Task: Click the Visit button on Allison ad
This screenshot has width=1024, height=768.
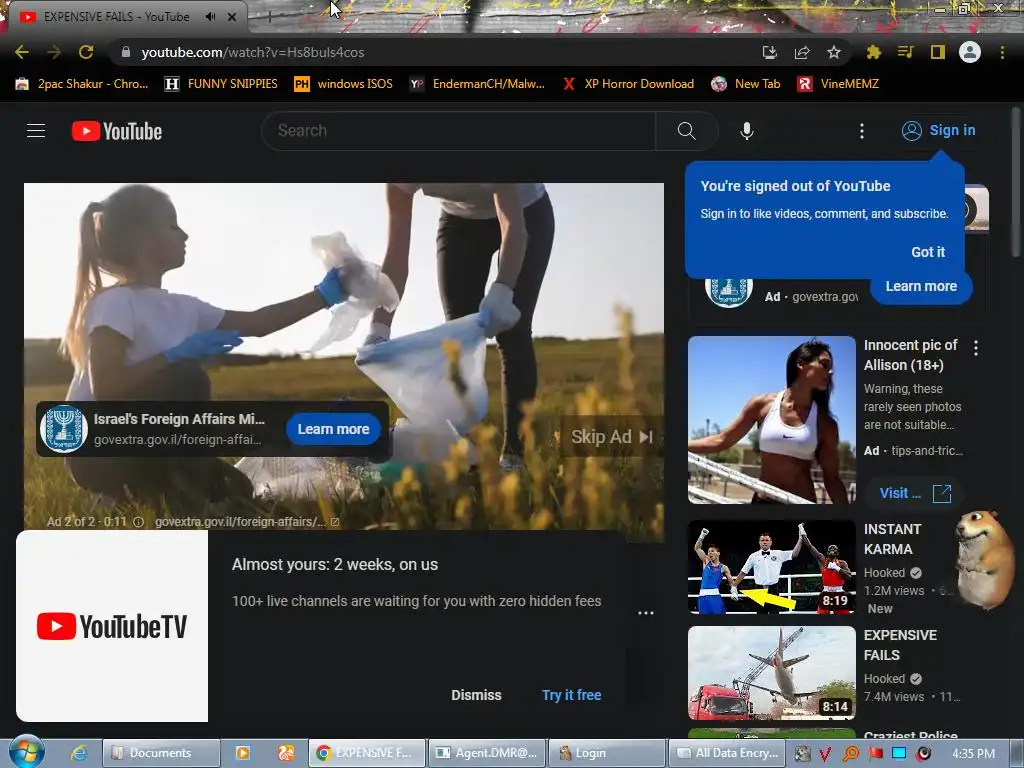Action: coord(915,493)
